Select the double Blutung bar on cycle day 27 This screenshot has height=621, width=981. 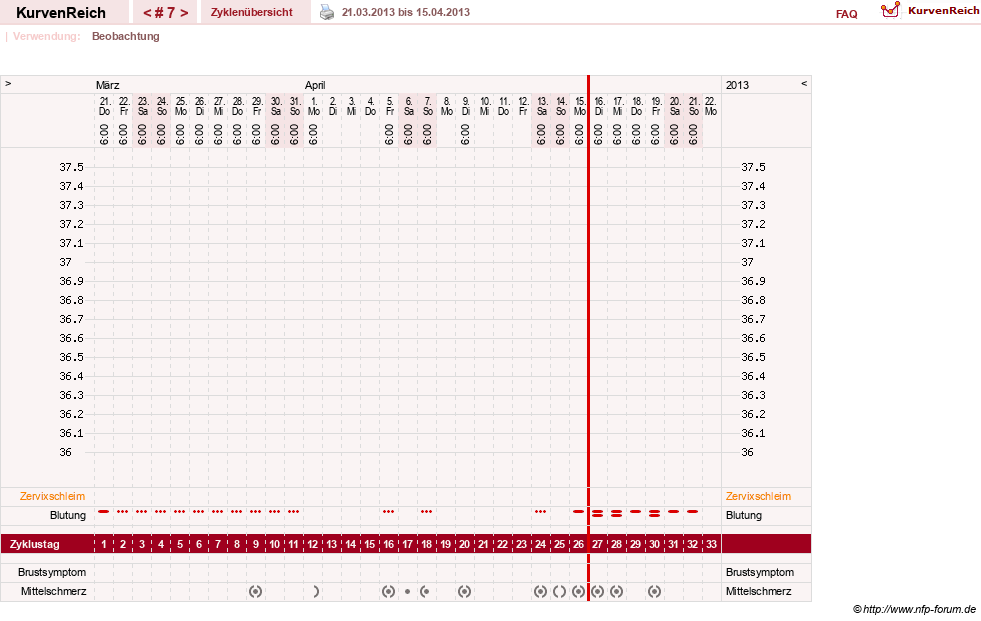pyautogui.click(x=597, y=513)
